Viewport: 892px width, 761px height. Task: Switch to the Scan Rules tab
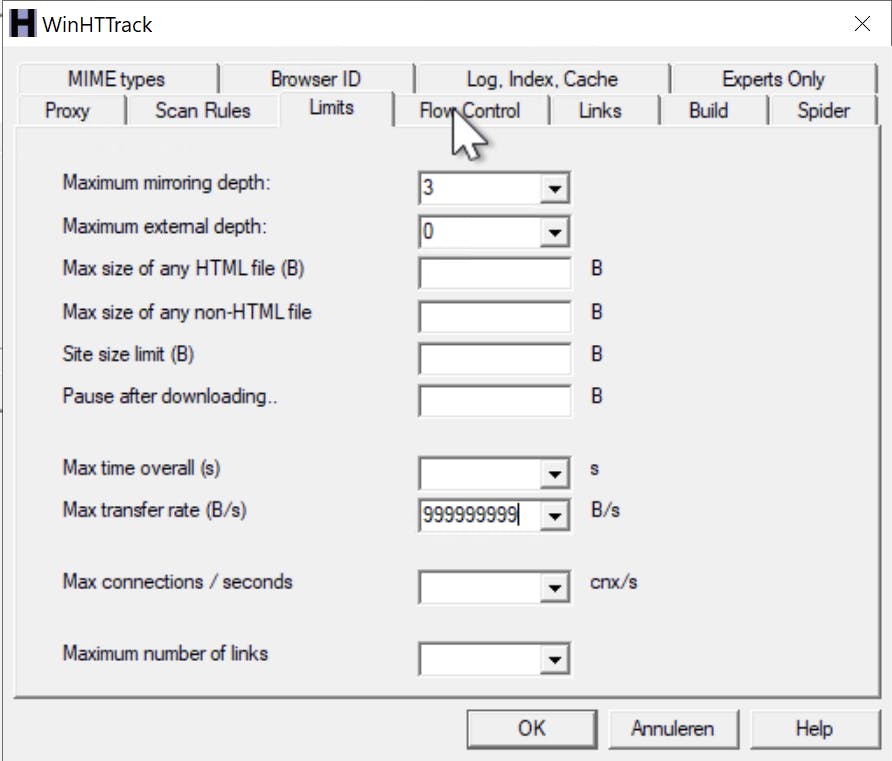(203, 110)
